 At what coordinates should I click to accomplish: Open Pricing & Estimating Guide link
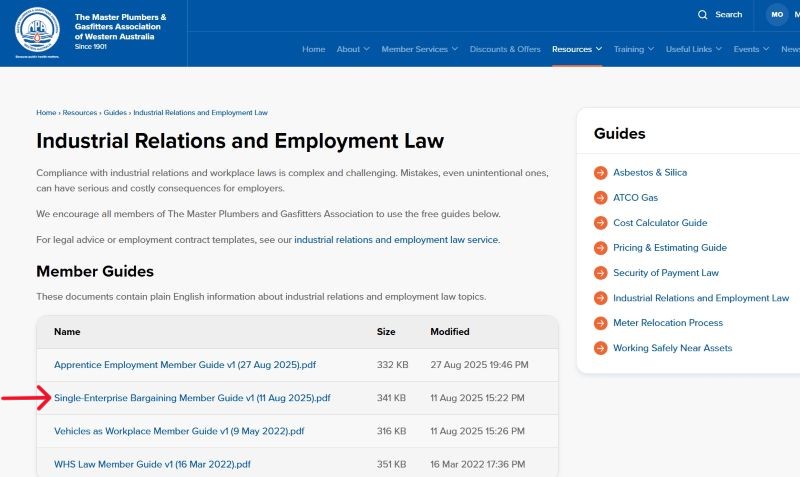click(670, 248)
